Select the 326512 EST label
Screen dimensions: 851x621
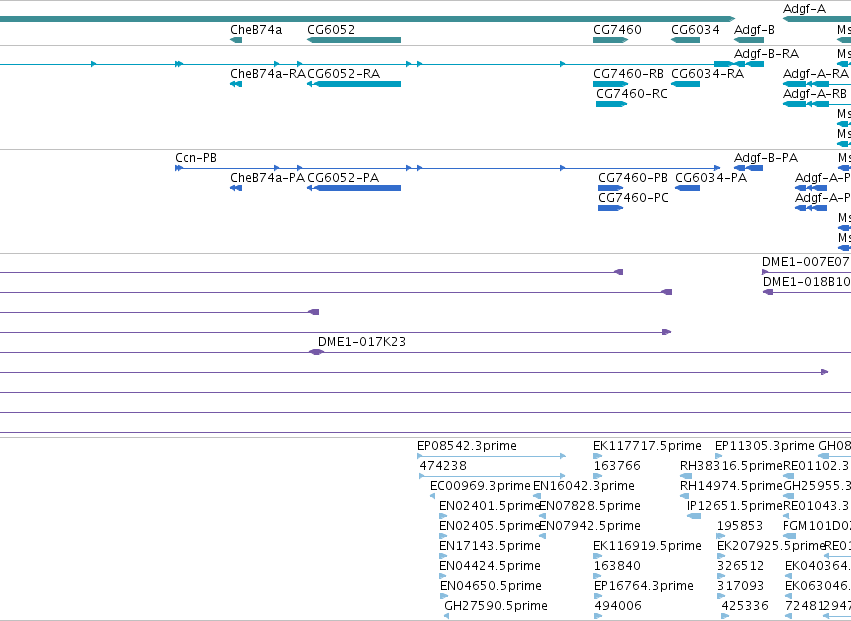[740, 566]
